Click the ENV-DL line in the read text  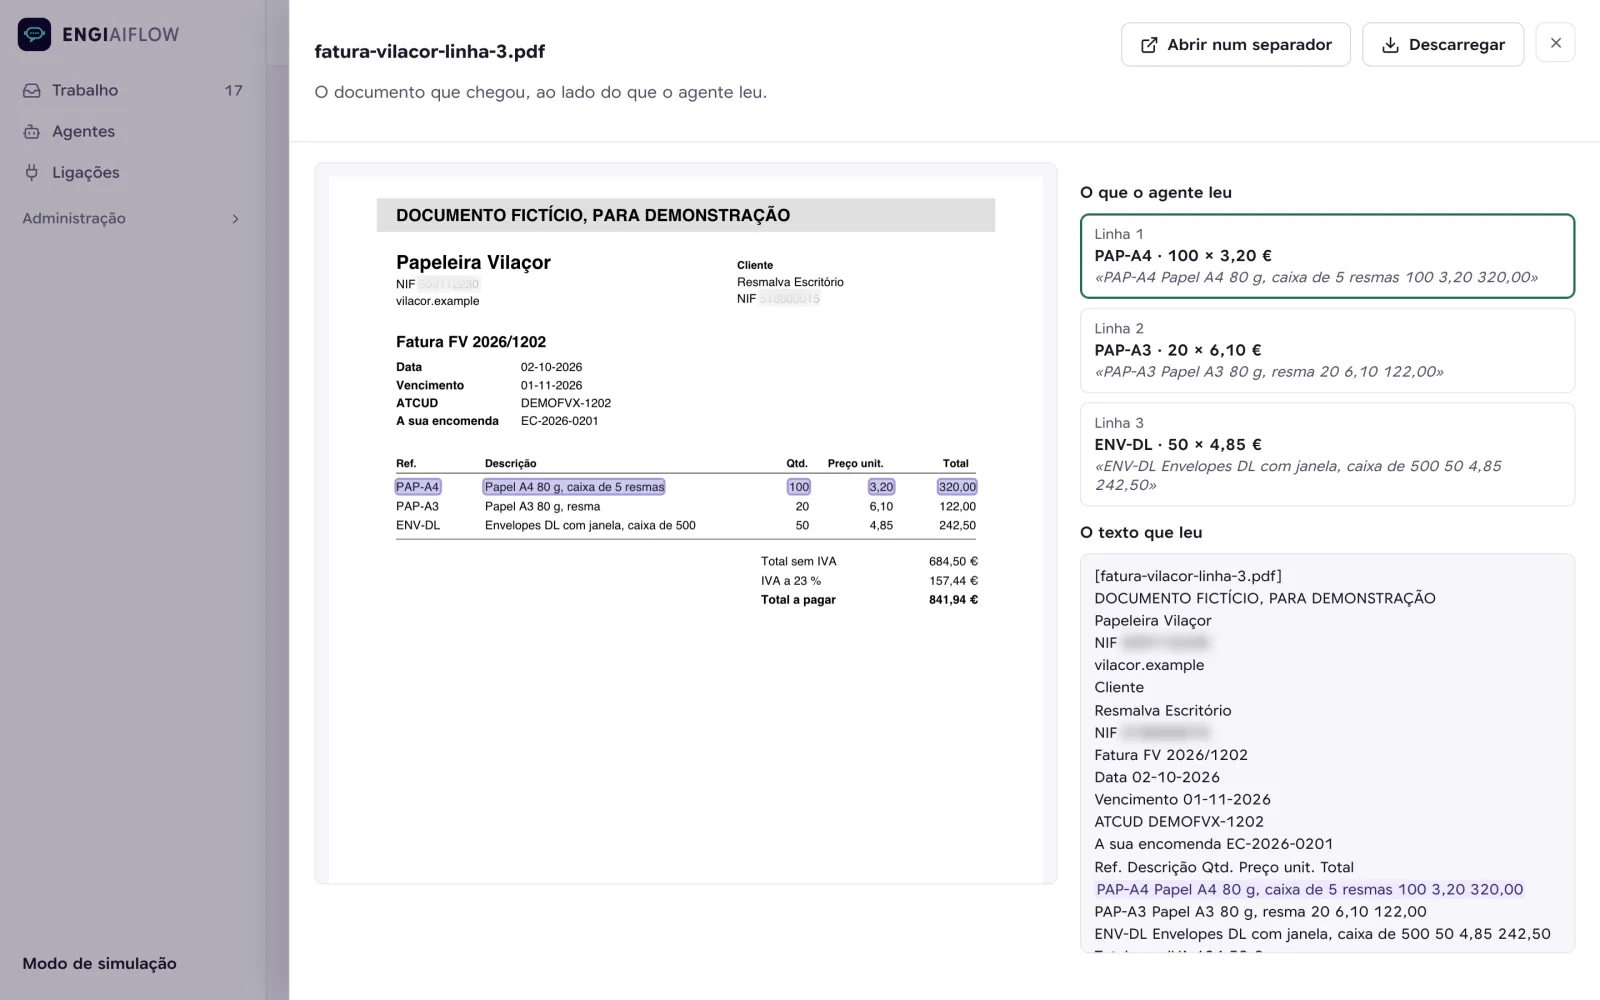click(x=1322, y=934)
